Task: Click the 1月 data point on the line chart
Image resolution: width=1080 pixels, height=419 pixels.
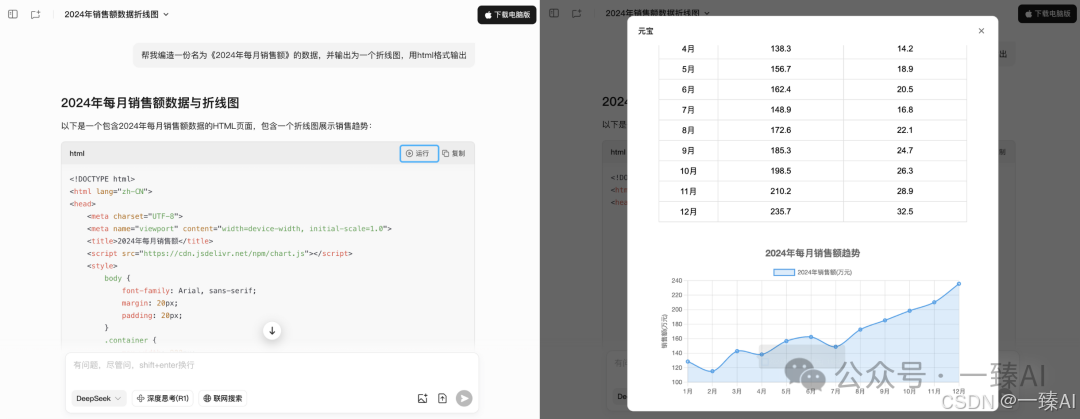Action: 687,361
